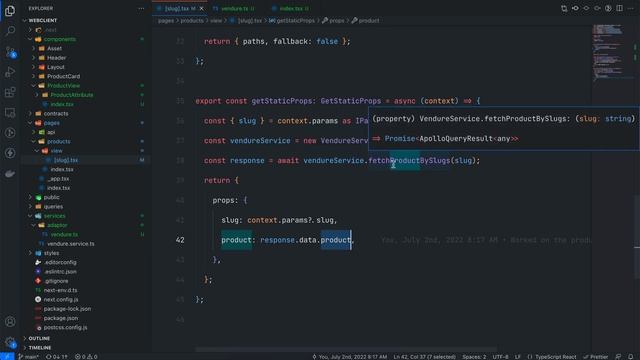Open the Remote Explorer view
640x360 pixels.
10,113
